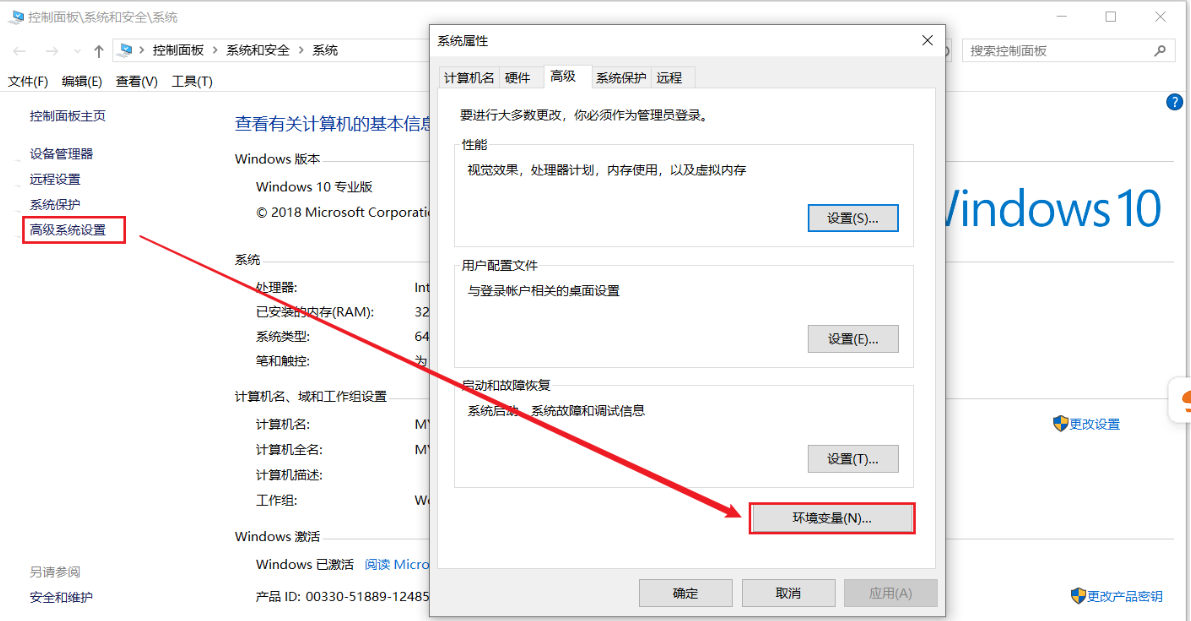1191x621 pixels.
Task: Click the 更改产品密钥 link
Action: point(1125,596)
